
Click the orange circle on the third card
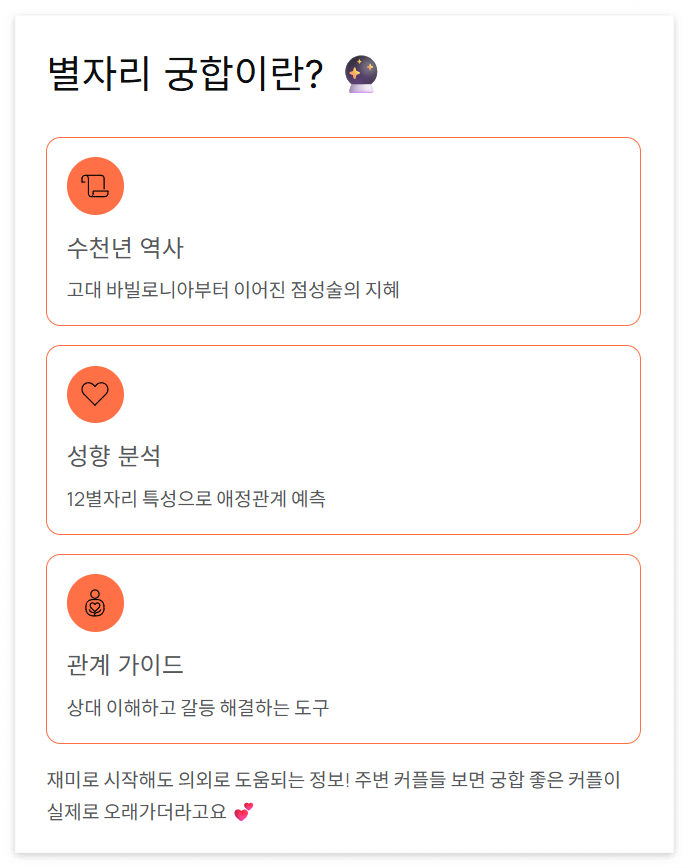[x=95, y=603]
